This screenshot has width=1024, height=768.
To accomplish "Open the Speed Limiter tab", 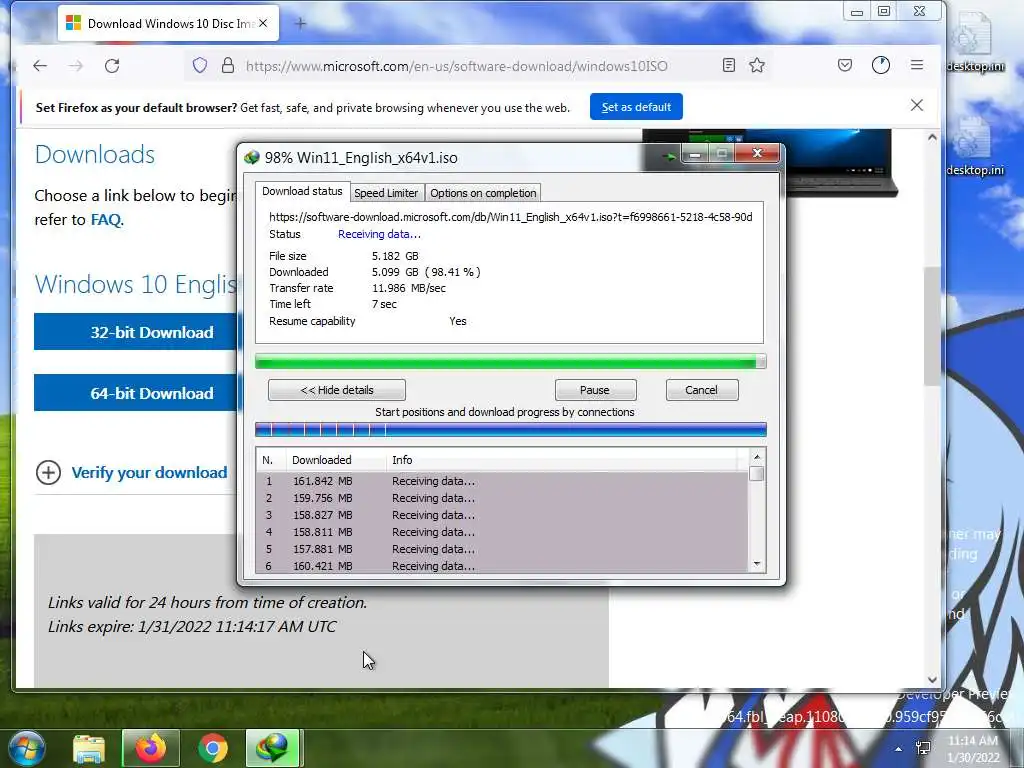I will pos(386,193).
